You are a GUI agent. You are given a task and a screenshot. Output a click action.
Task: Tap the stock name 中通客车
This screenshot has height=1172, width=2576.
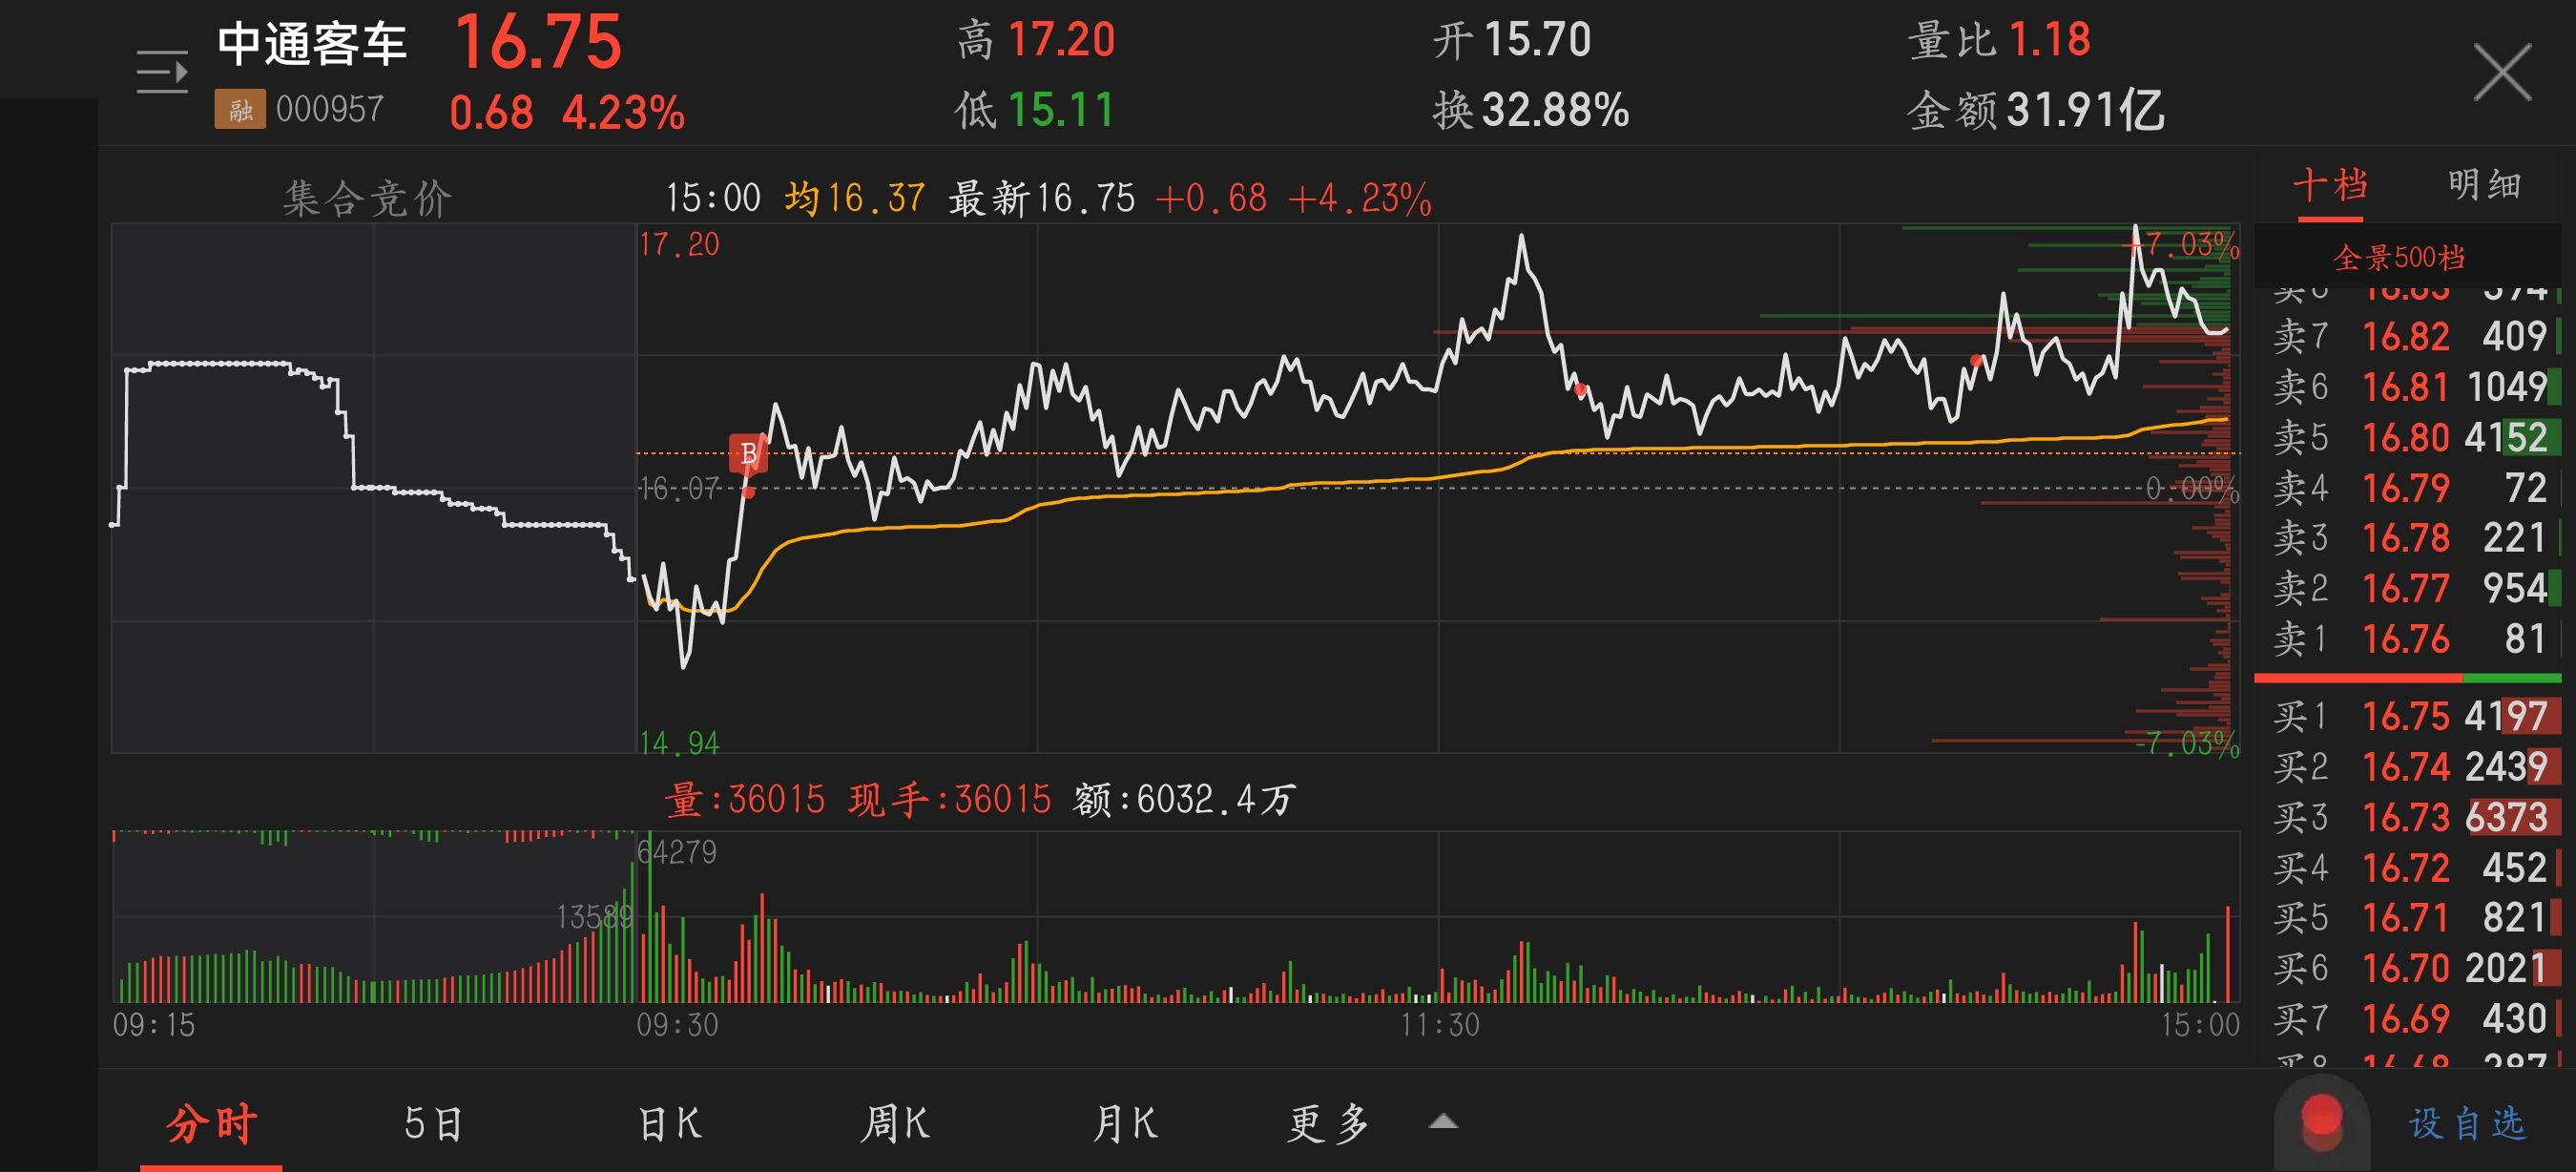click(312, 44)
